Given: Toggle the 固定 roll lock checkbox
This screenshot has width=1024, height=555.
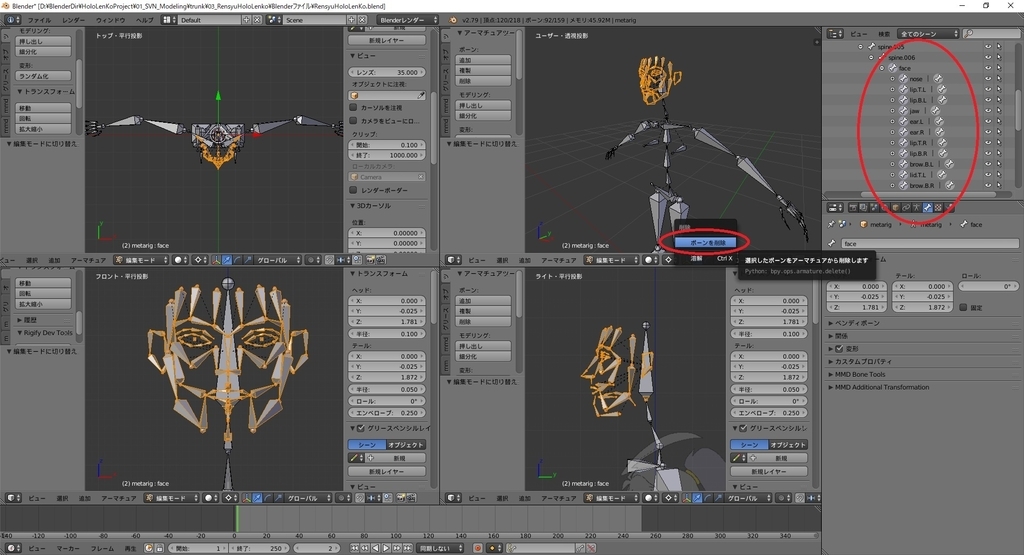Looking at the screenshot, I should [963, 308].
